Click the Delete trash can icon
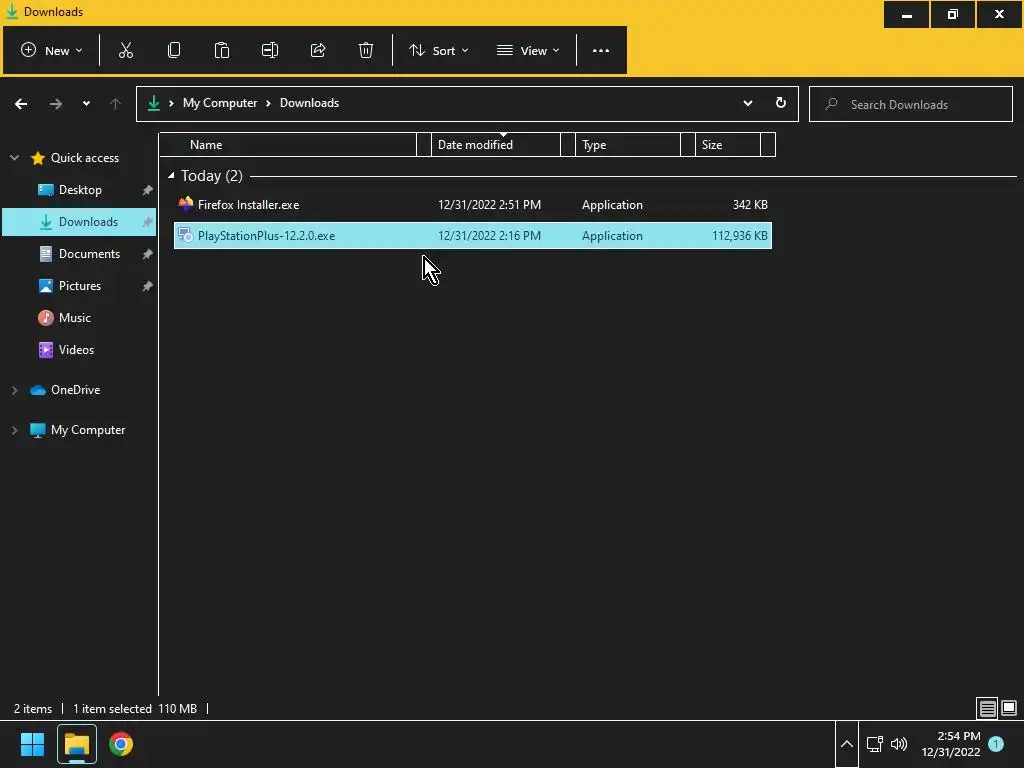 [x=366, y=50]
